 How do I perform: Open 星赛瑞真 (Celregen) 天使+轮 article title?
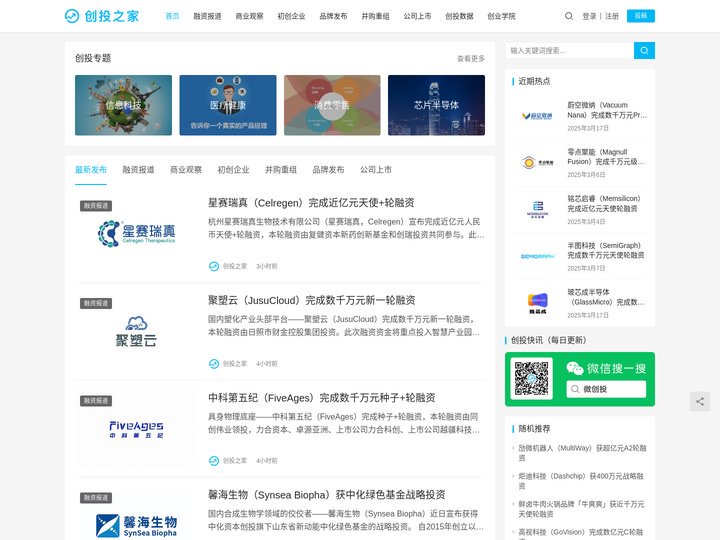311,203
